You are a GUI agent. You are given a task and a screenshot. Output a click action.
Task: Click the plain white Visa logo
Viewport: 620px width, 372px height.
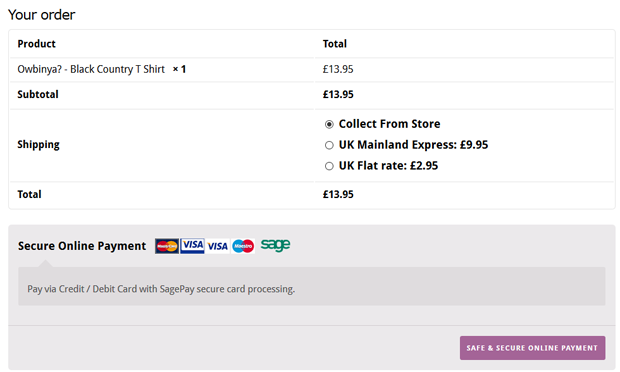coord(217,246)
